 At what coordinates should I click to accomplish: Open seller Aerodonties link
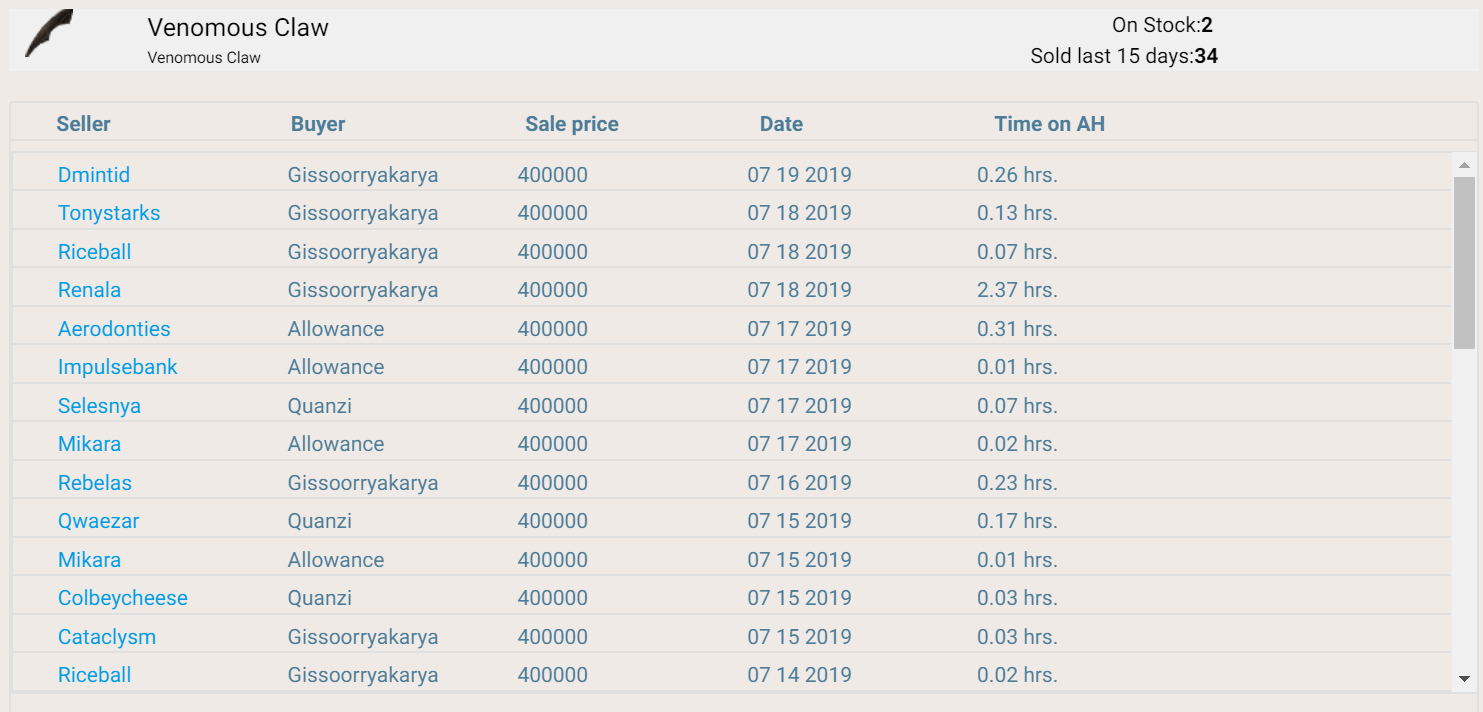[114, 329]
